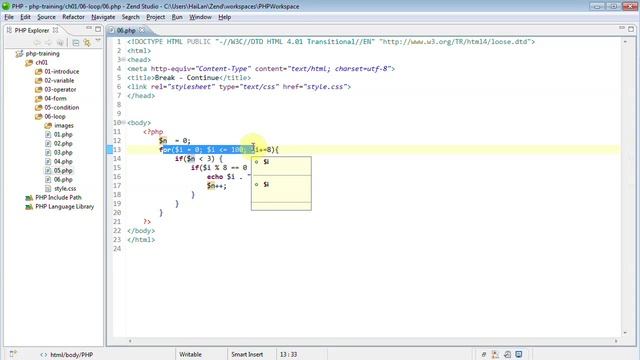Click the circular-arrow icon in status bar
This screenshot has width=640, height=360.
(x=507, y=354)
